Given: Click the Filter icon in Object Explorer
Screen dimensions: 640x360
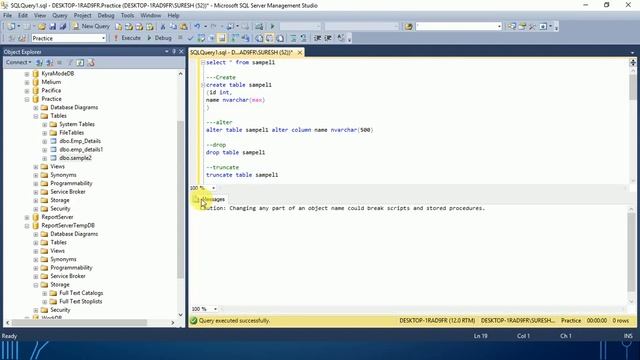Looking at the screenshot, I should coord(70,62).
